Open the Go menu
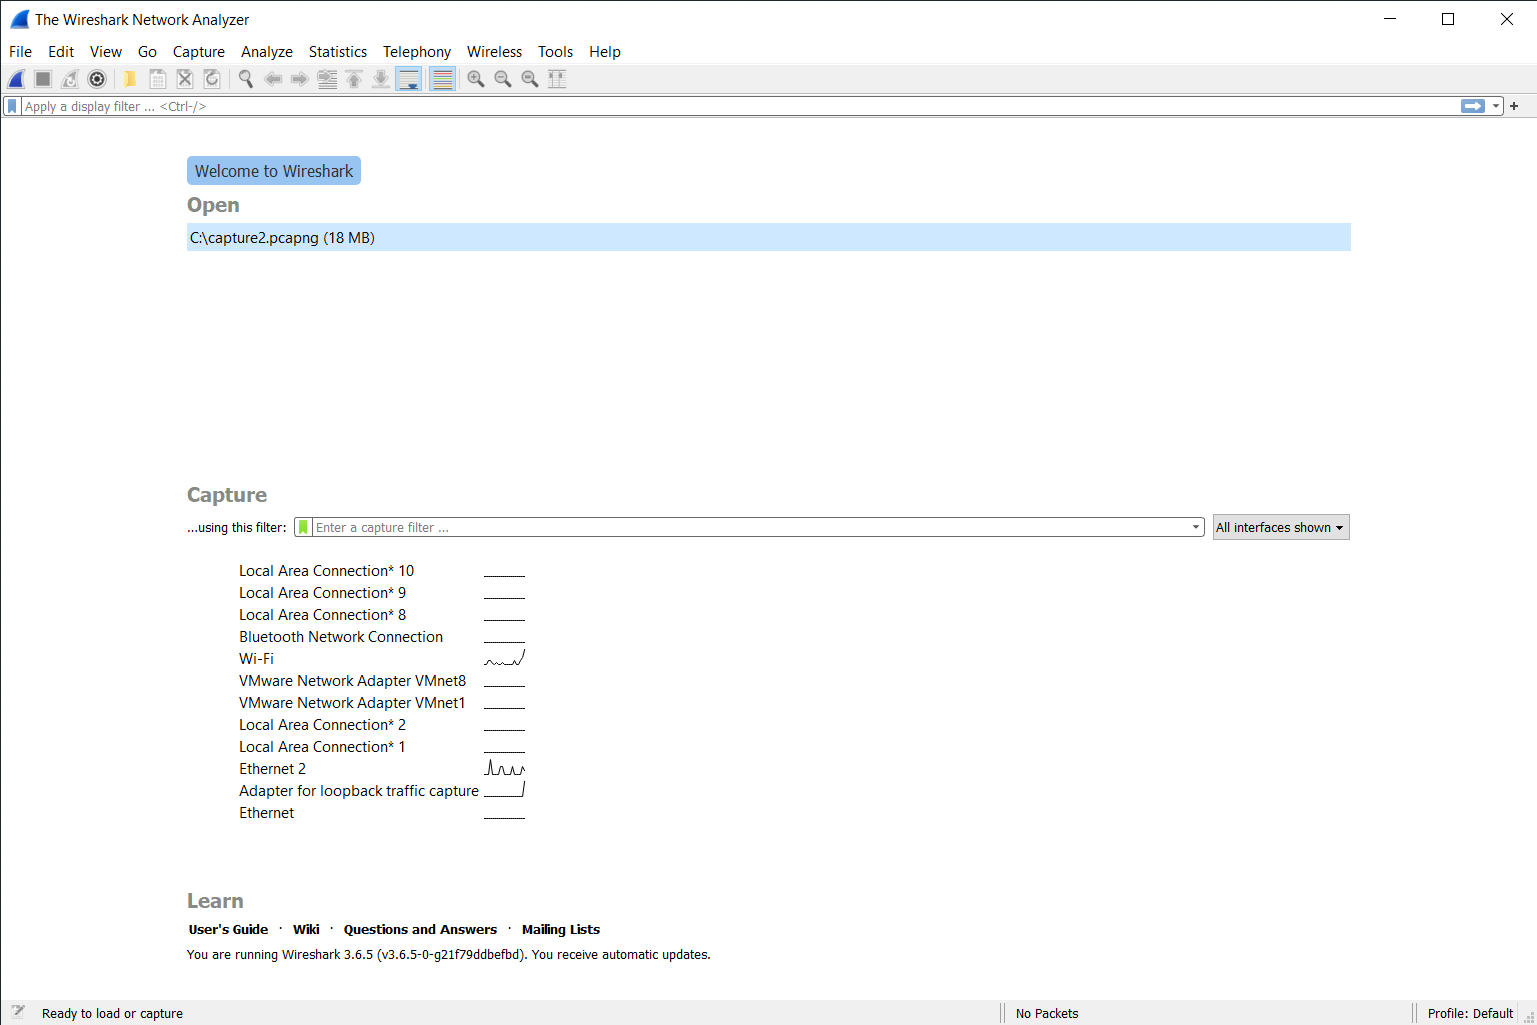The image size is (1537, 1025). point(147,52)
